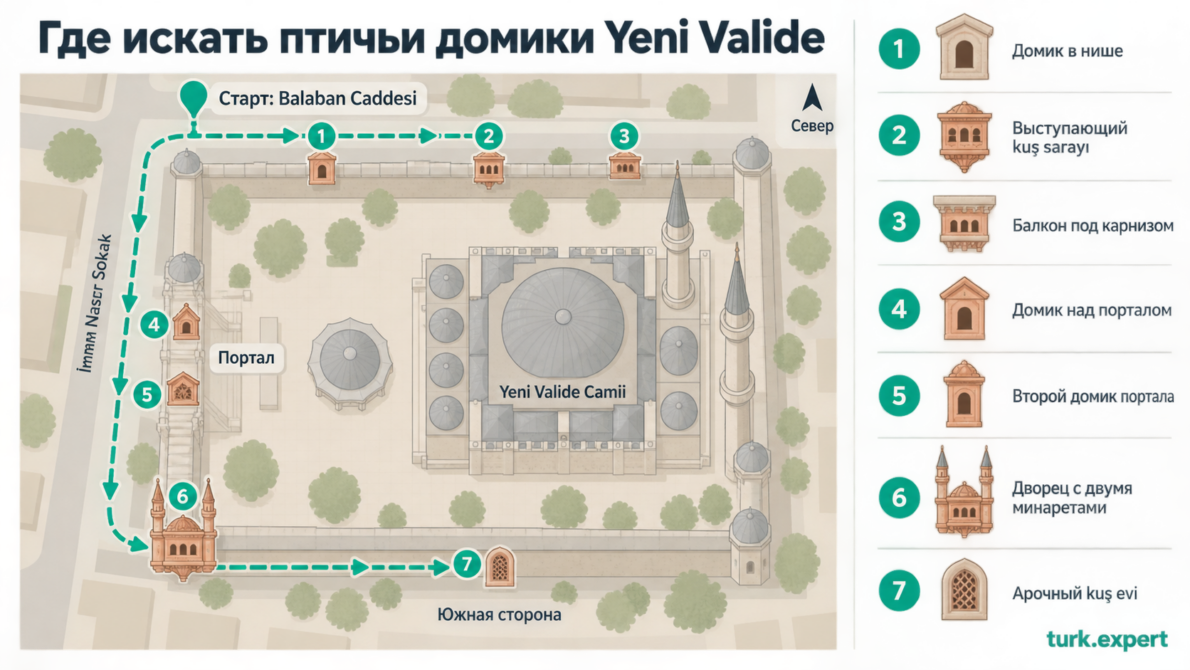
Task: Click the legend text Домик в нише
Action: tap(1067, 51)
